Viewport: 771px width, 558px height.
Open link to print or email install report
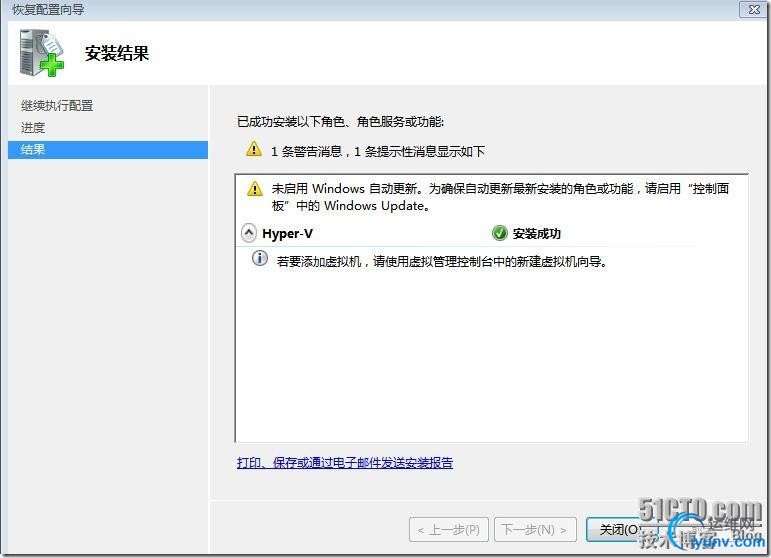(x=345, y=463)
